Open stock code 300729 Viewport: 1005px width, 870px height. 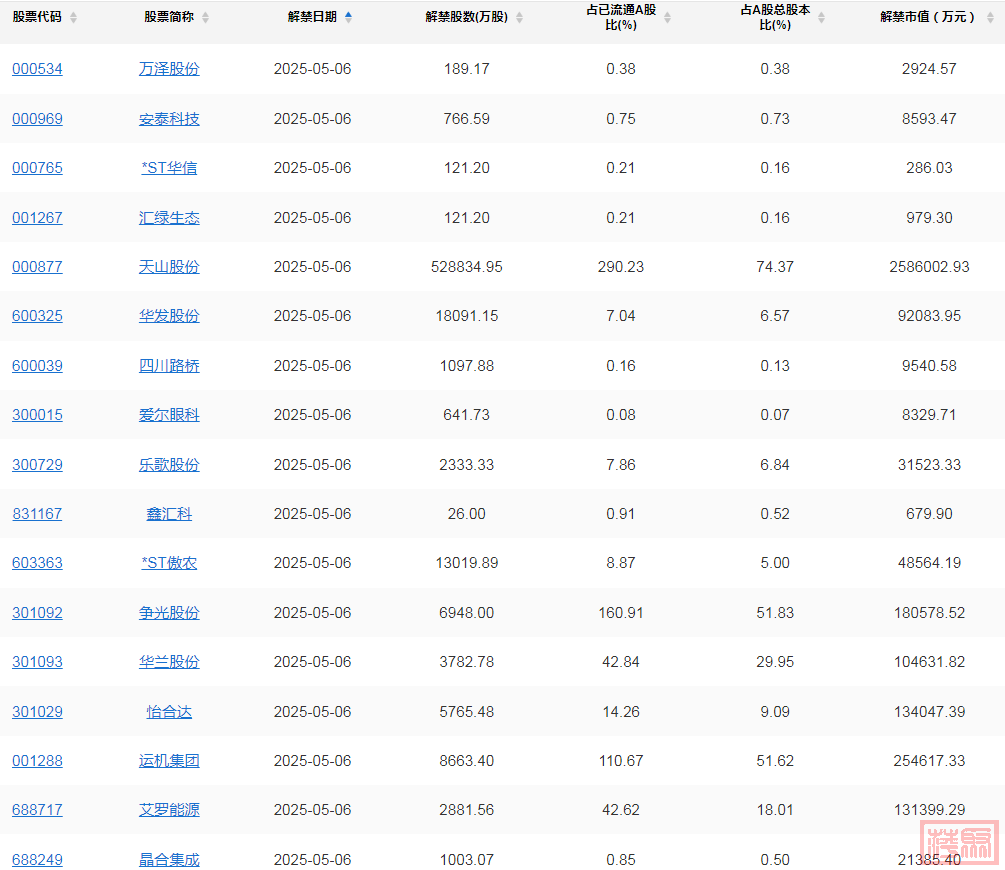coord(37,465)
